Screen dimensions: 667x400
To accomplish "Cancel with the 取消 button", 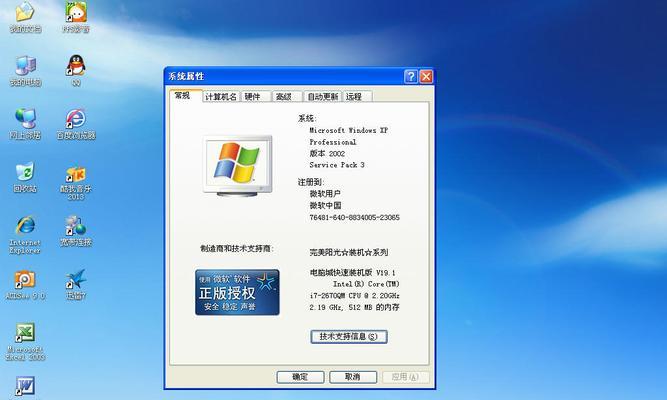I will [x=353, y=377].
